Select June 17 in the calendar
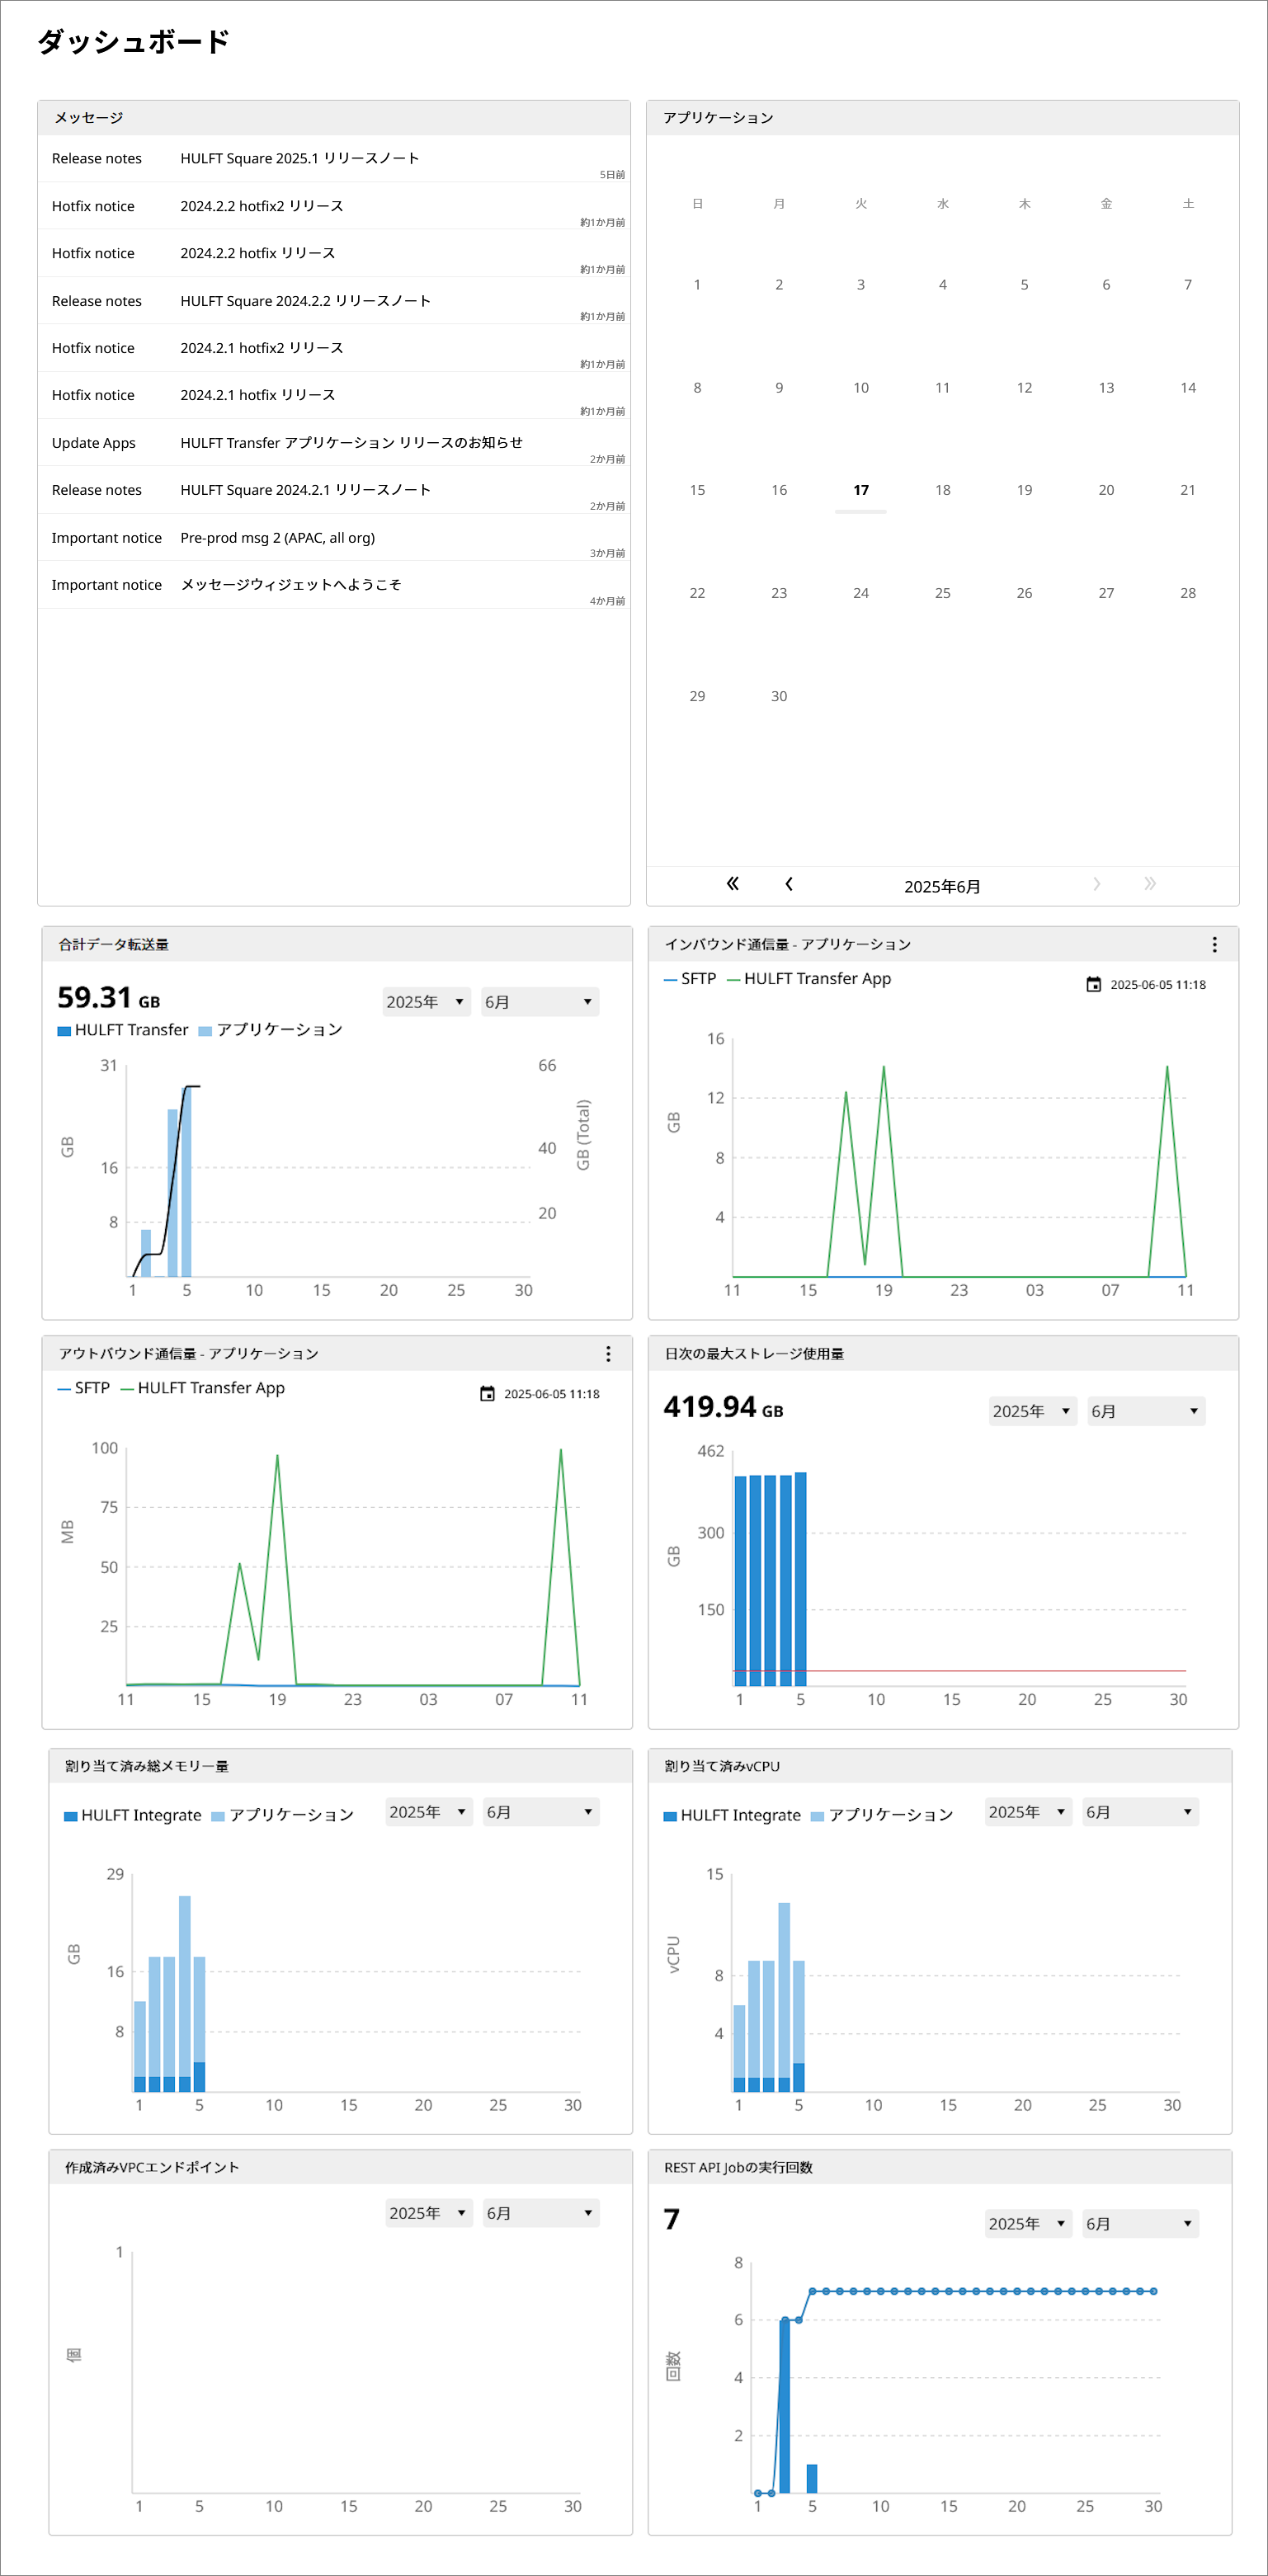Screen dimensions: 1268x2576 860,490
